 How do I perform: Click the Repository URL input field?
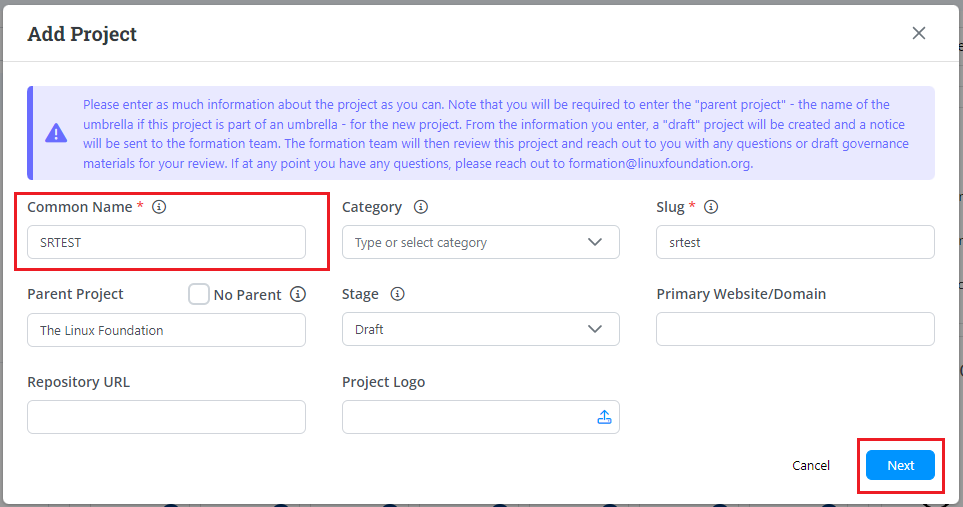tap(166, 417)
